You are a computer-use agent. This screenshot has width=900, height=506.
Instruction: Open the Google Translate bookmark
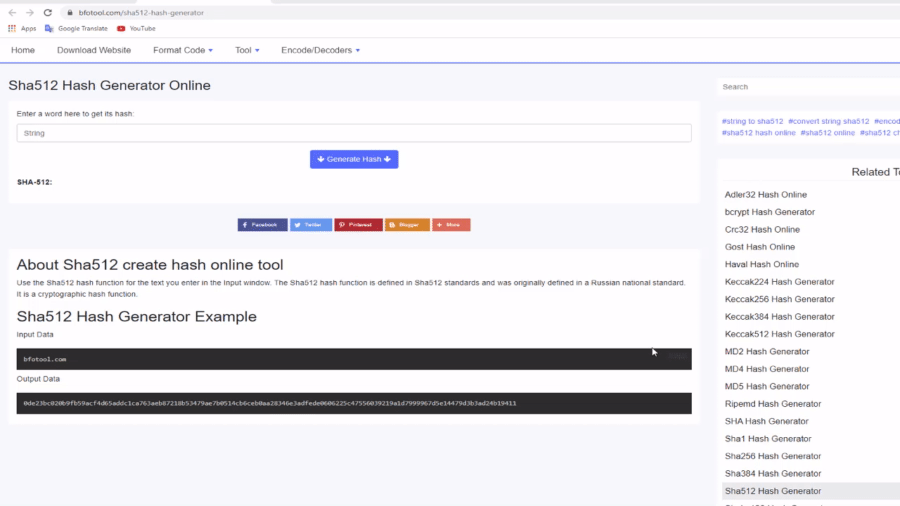pos(76,29)
